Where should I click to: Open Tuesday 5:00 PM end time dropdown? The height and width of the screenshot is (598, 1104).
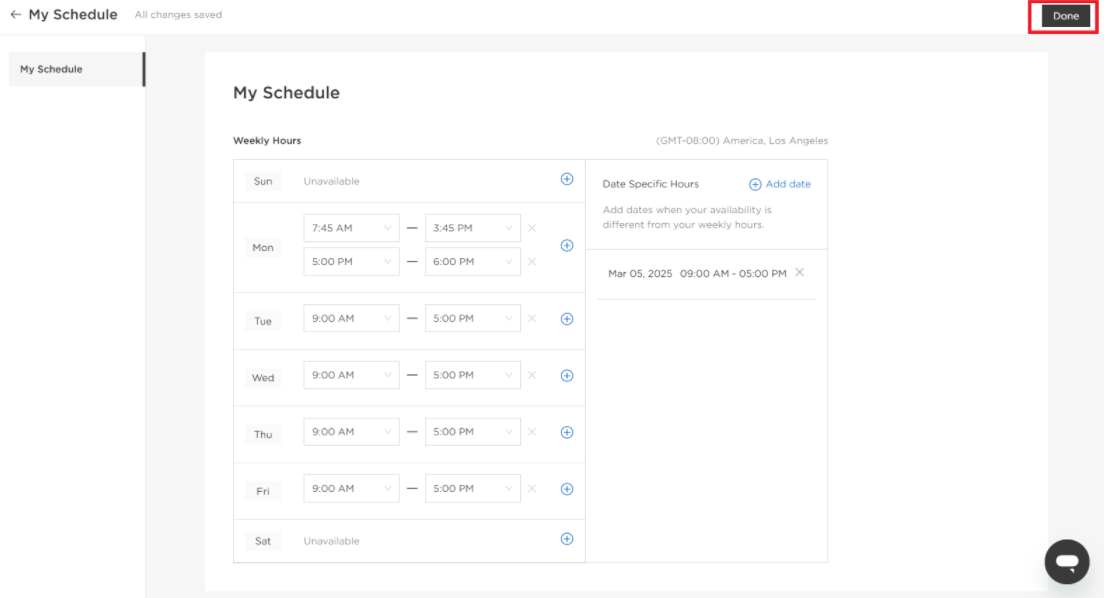[472, 318]
